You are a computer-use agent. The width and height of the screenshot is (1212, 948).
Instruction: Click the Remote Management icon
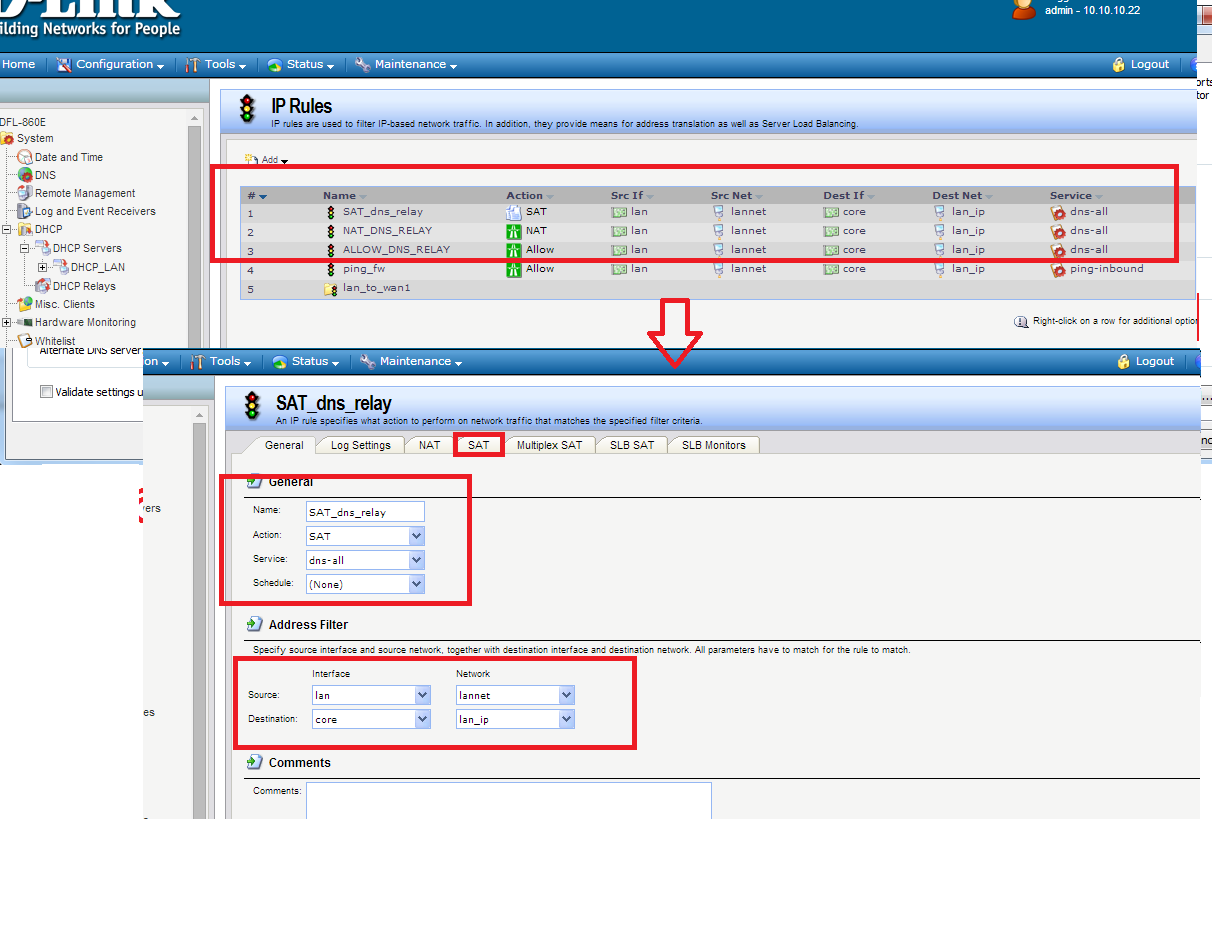coord(25,193)
